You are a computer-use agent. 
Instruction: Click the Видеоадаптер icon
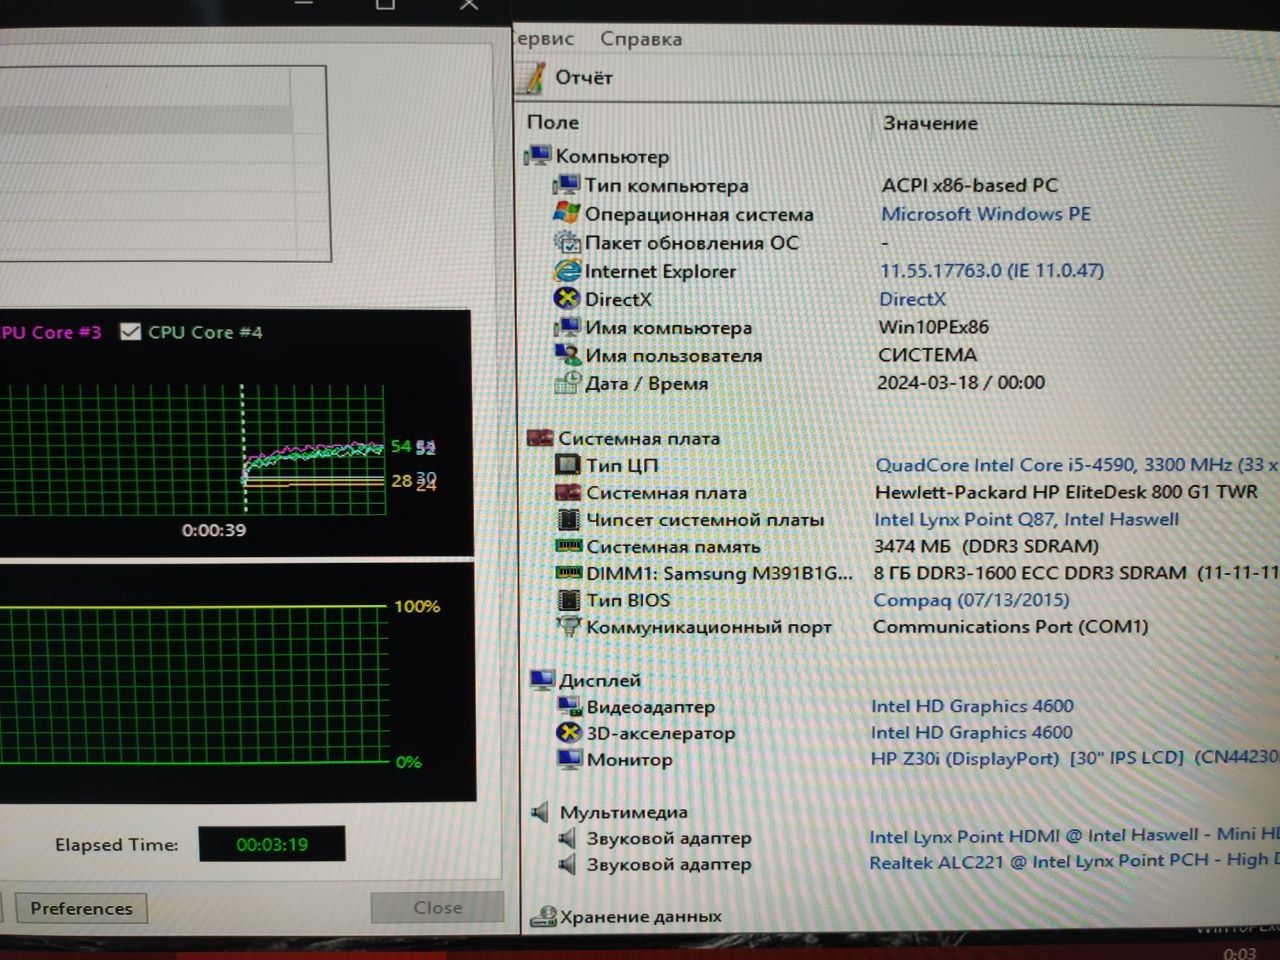[x=569, y=706]
